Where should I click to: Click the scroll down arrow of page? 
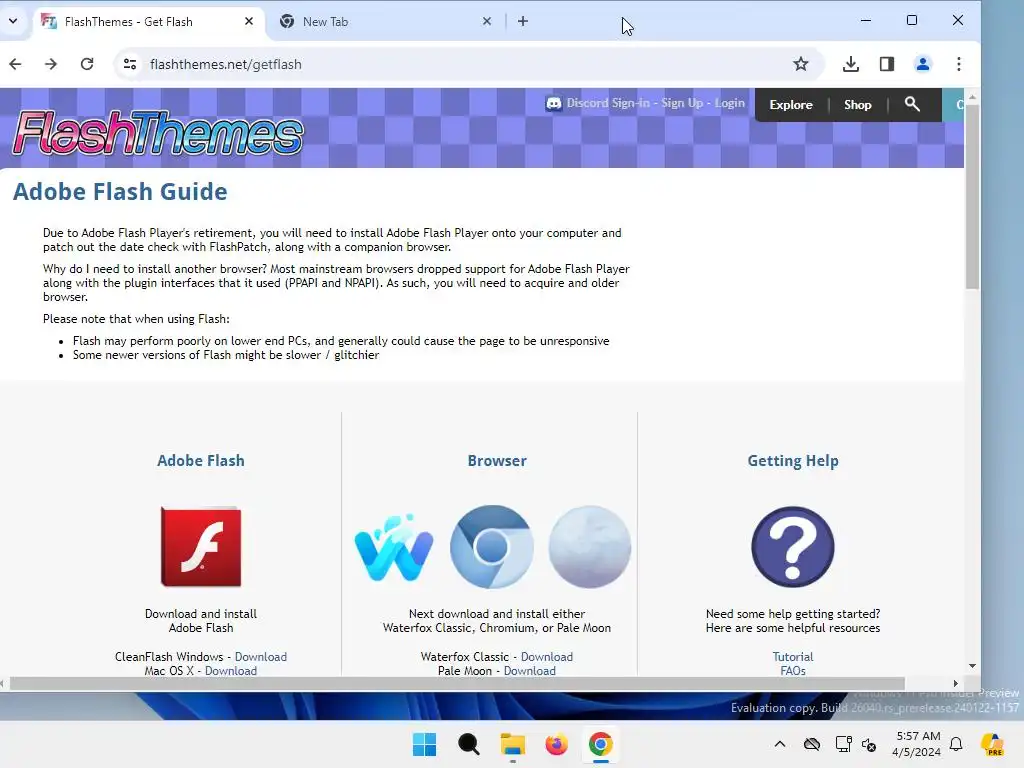click(x=972, y=665)
